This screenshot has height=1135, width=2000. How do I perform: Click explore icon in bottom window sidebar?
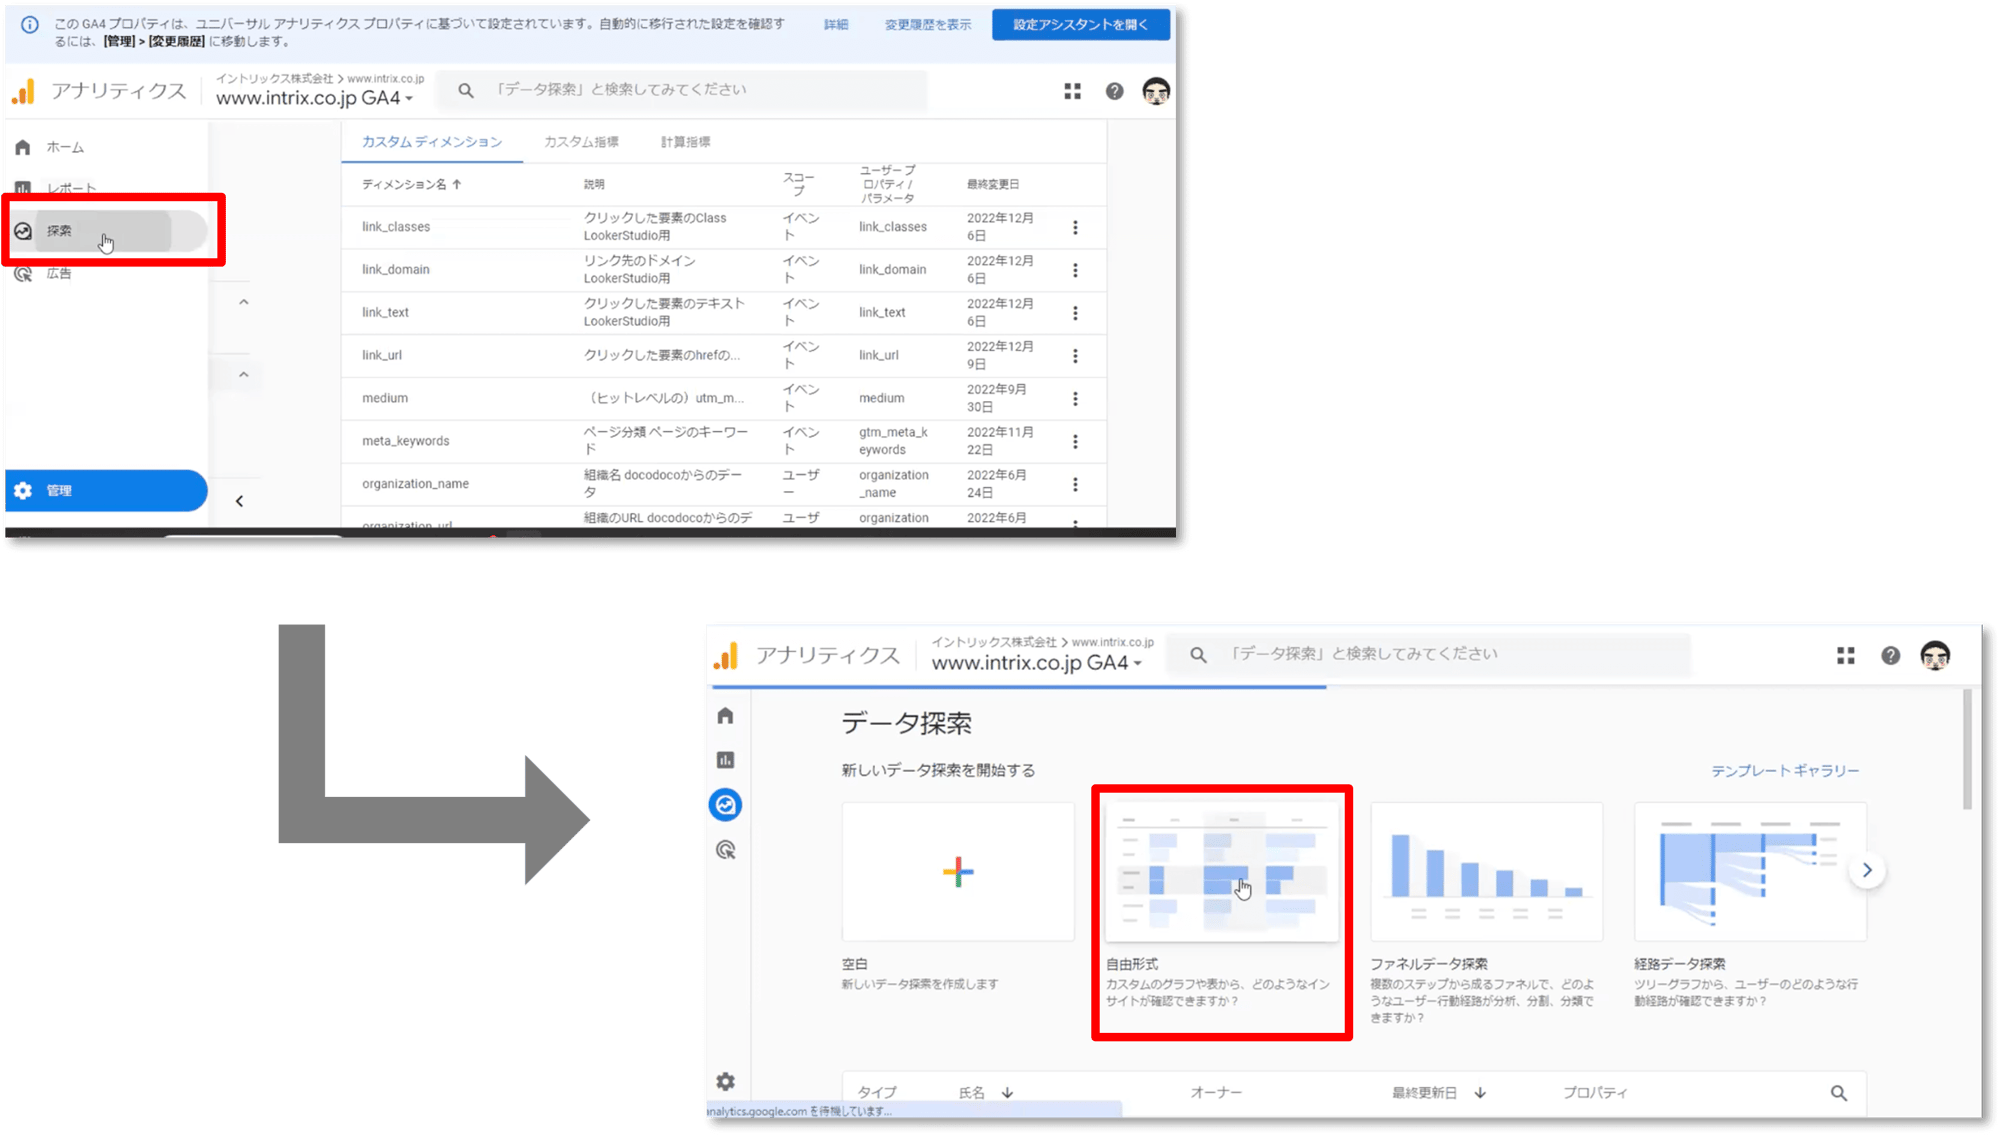726,805
